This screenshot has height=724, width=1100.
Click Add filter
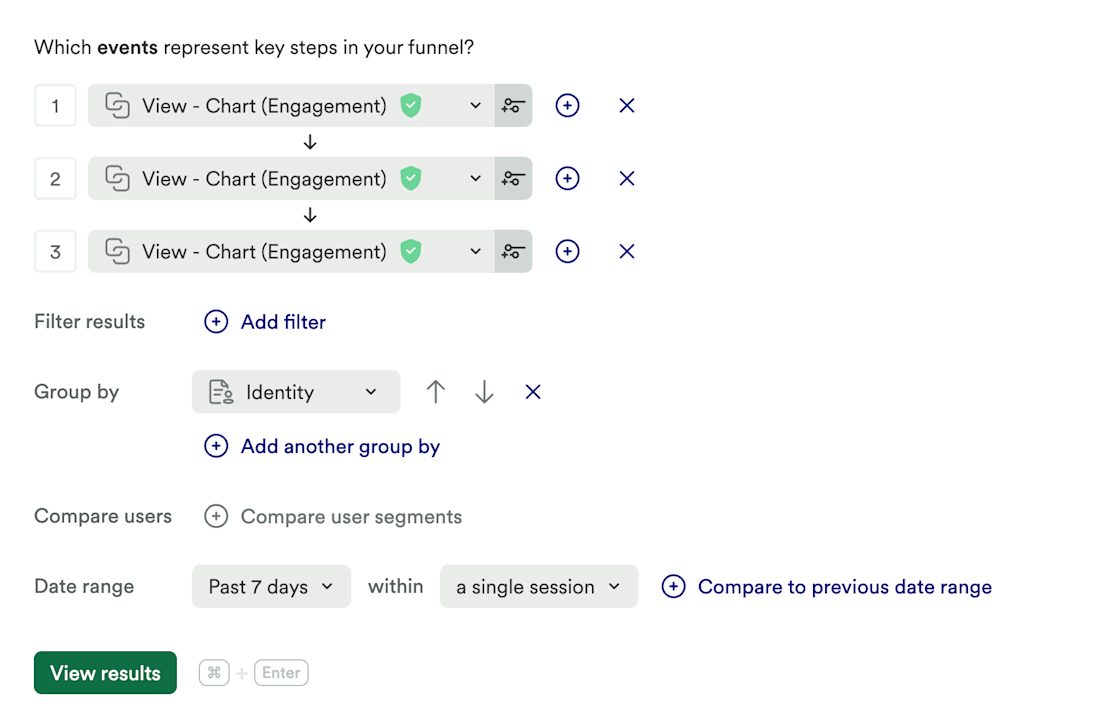point(266,322)
